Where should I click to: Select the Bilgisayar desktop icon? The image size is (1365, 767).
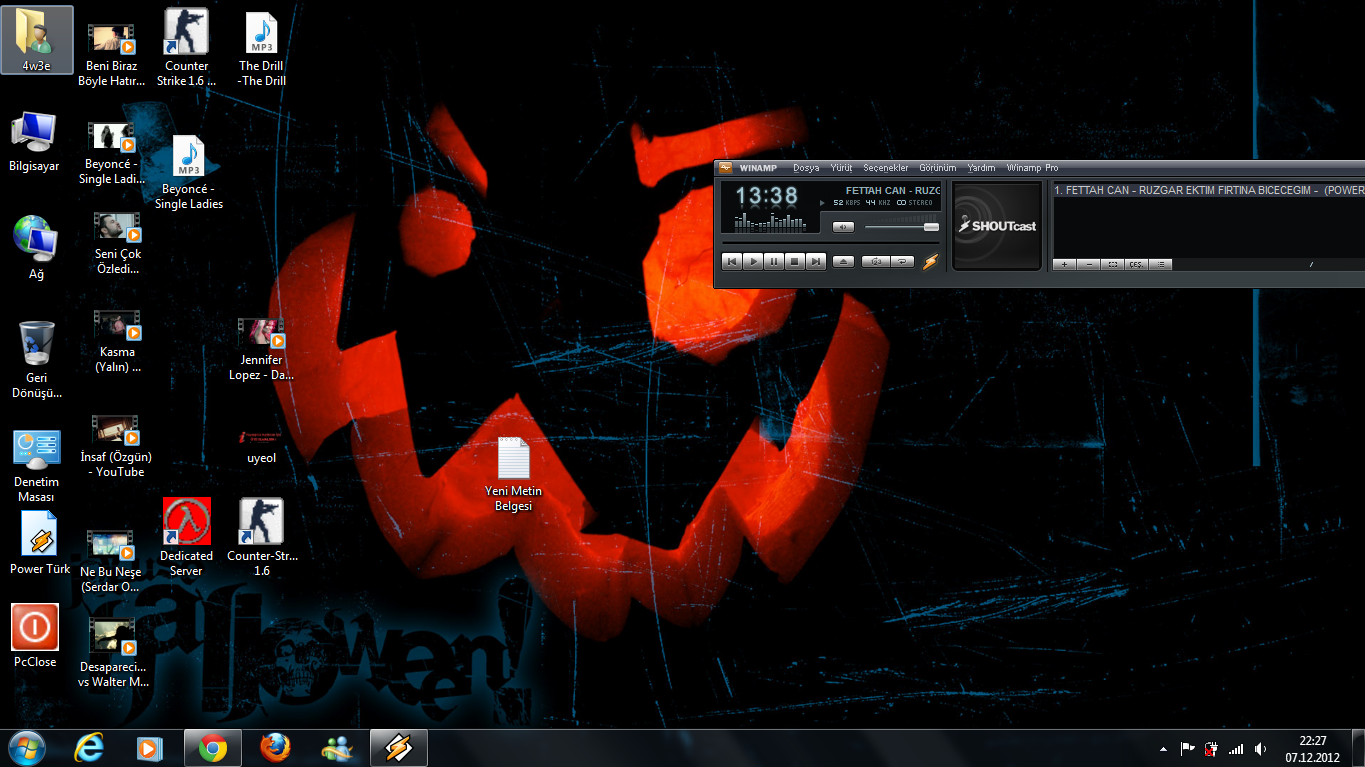pos(34,142)
